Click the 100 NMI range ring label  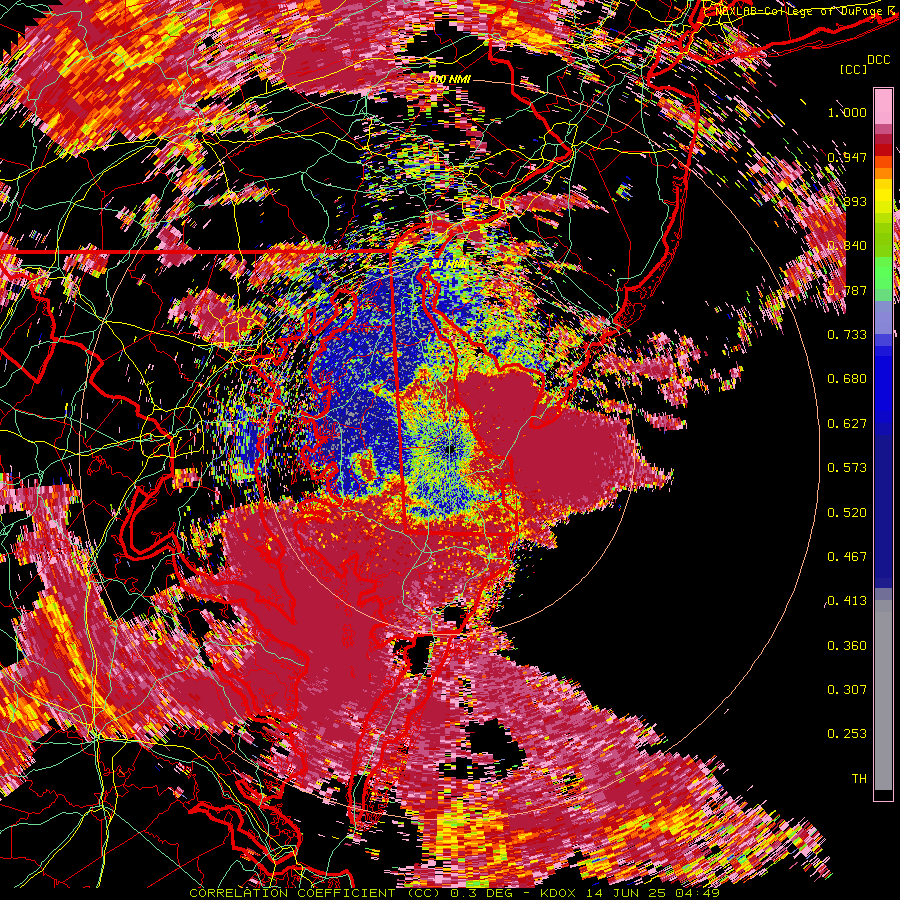coord(450,79)
